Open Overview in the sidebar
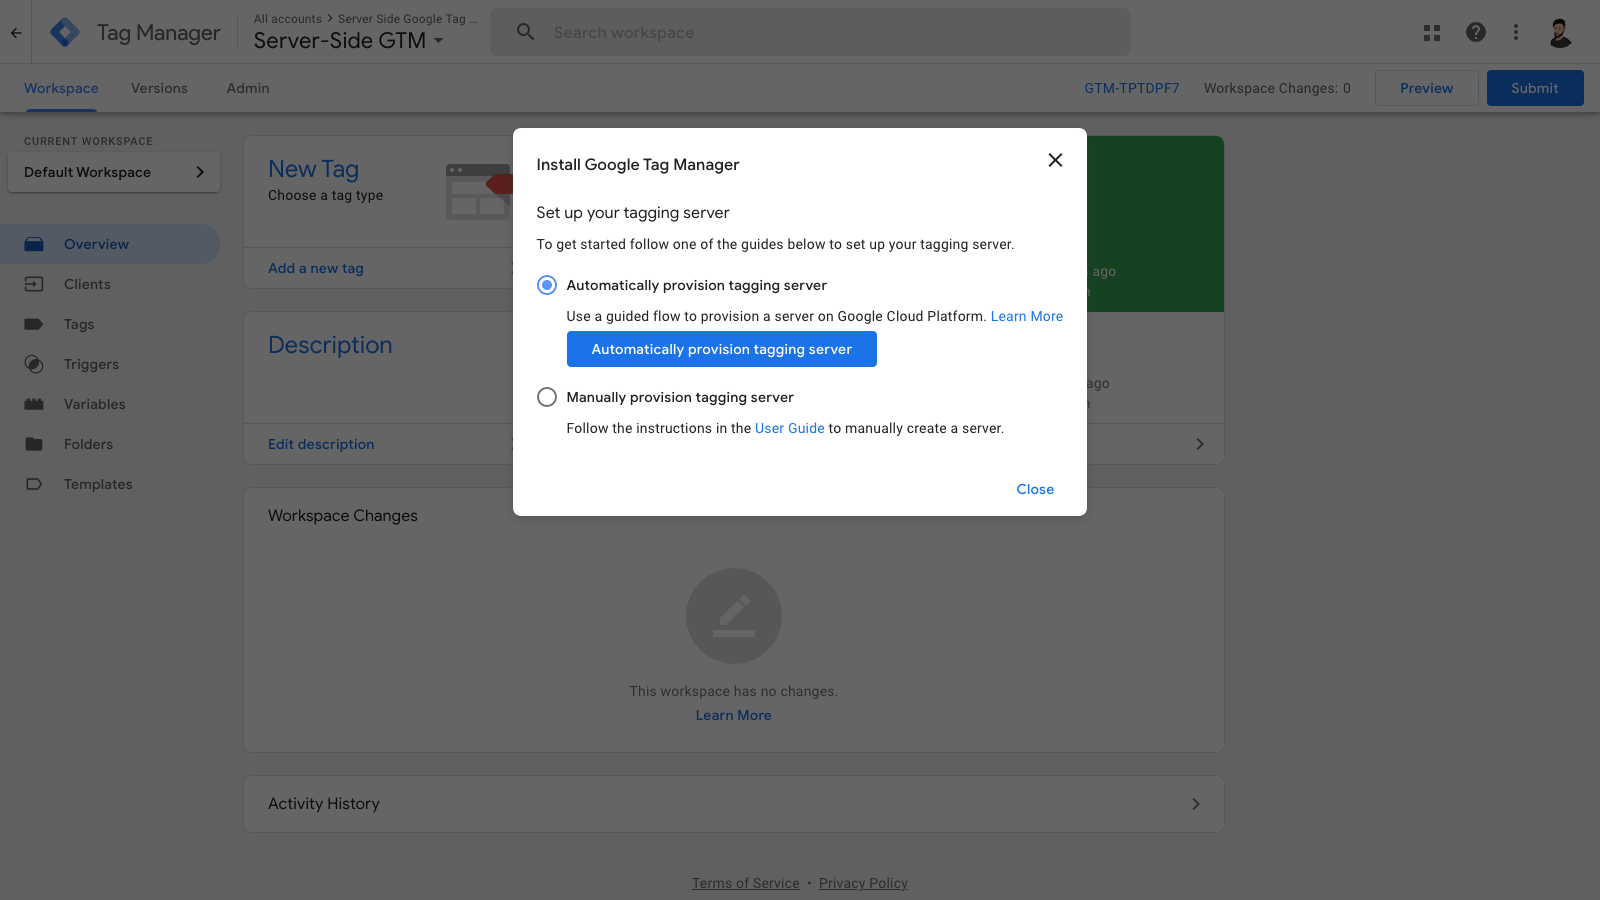Screen dimensions: 1600x900 coord(110,244)
